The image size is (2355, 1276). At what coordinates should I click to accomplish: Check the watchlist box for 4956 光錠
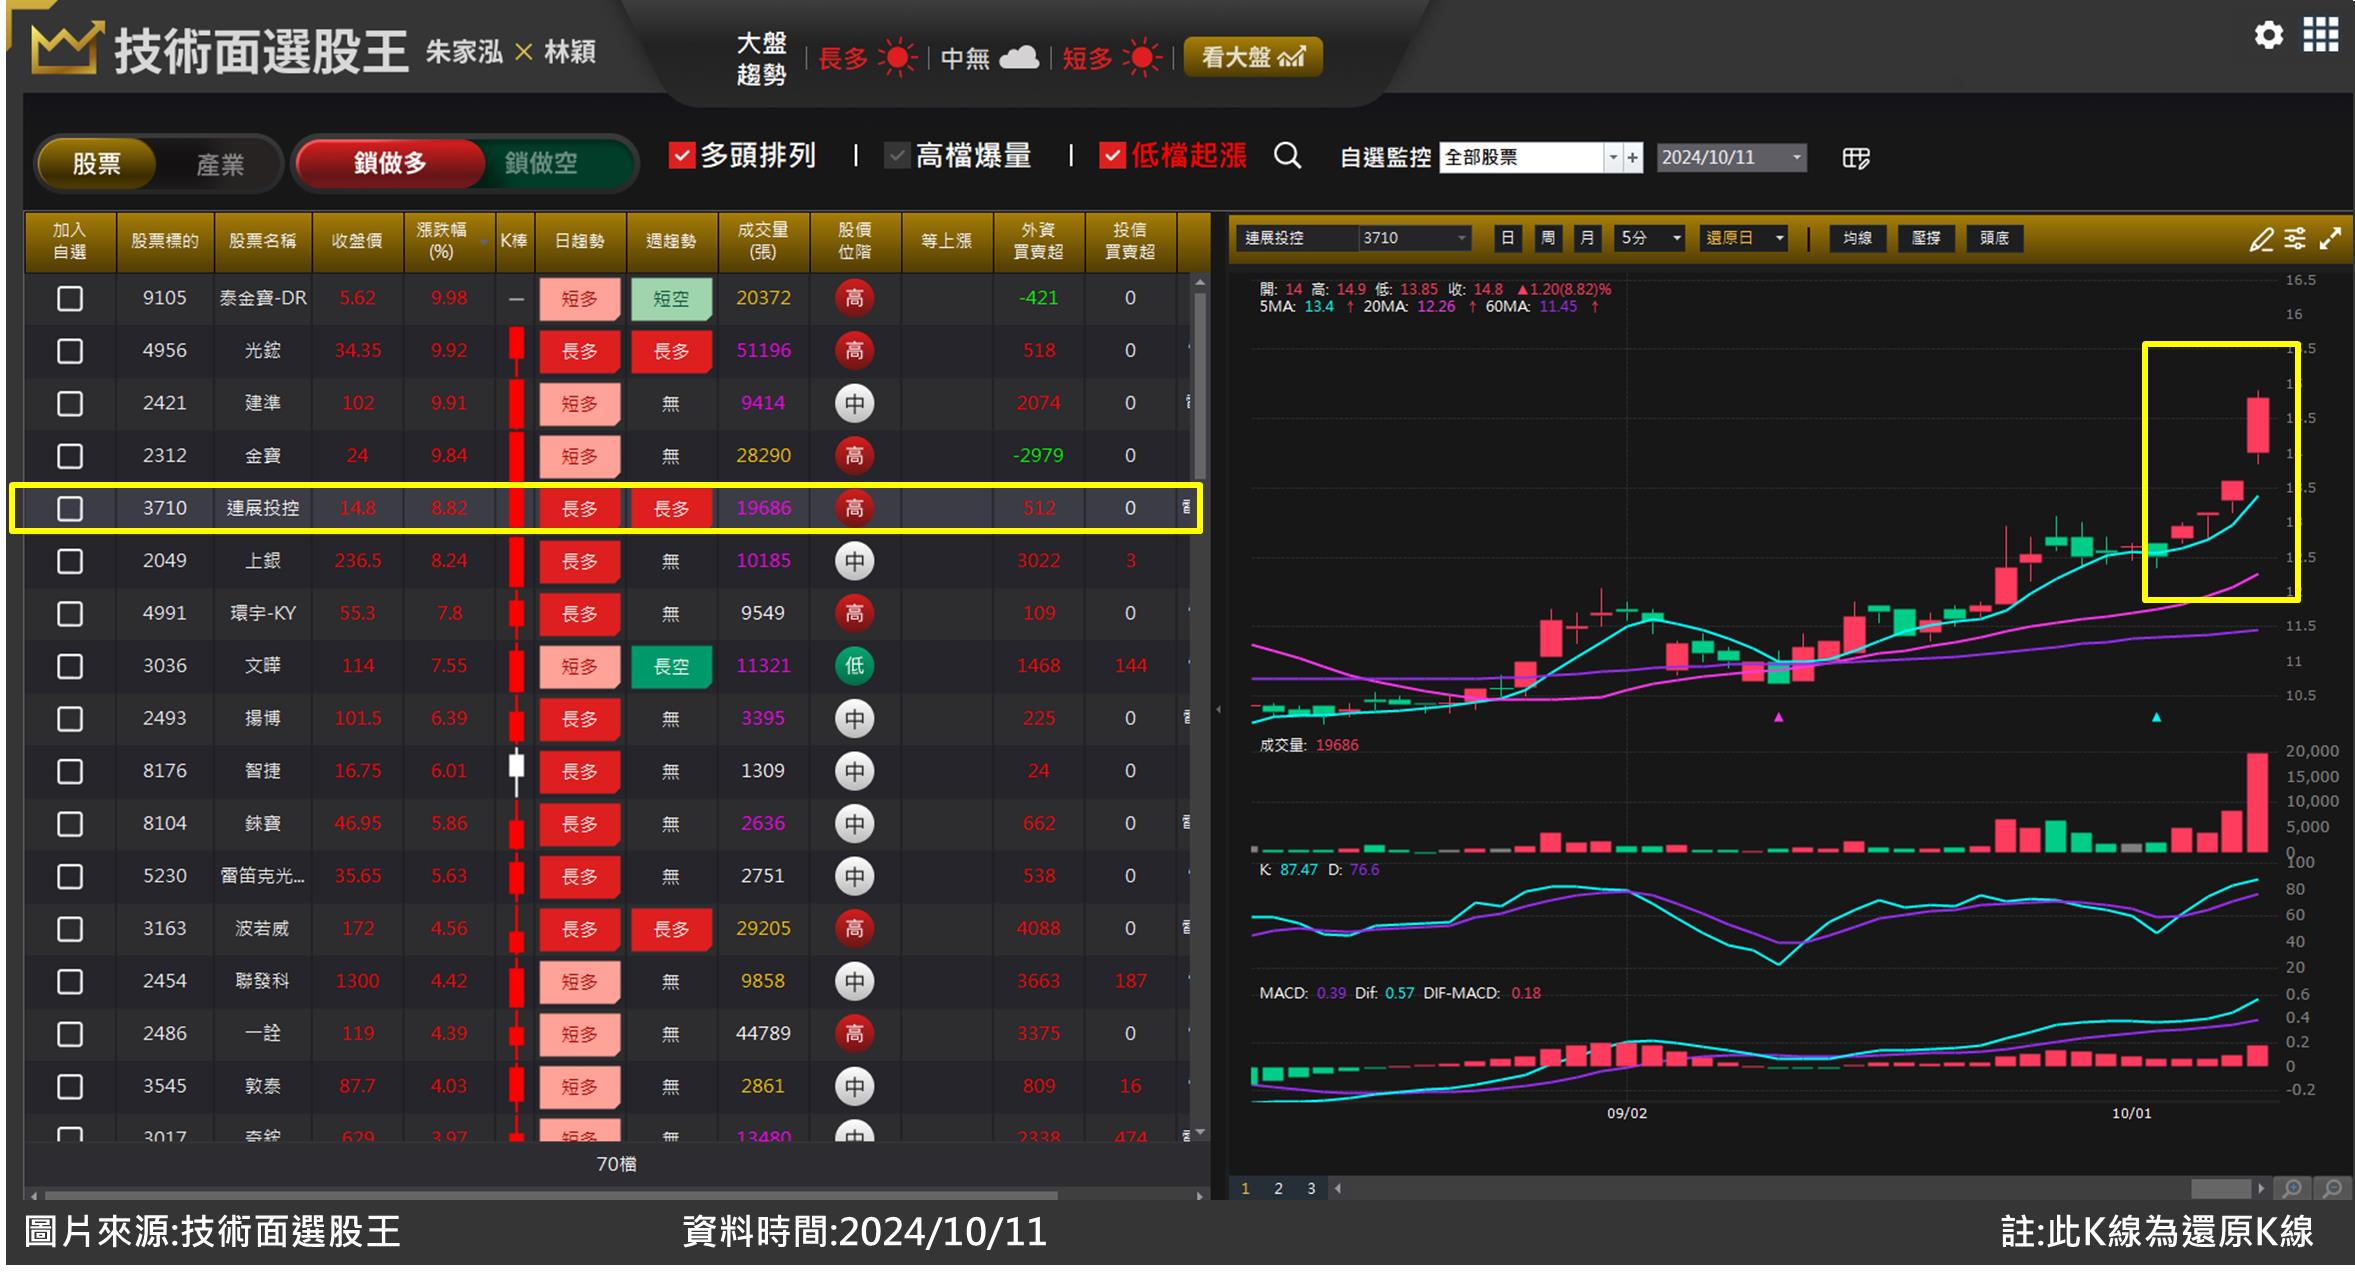coord(70,351)
